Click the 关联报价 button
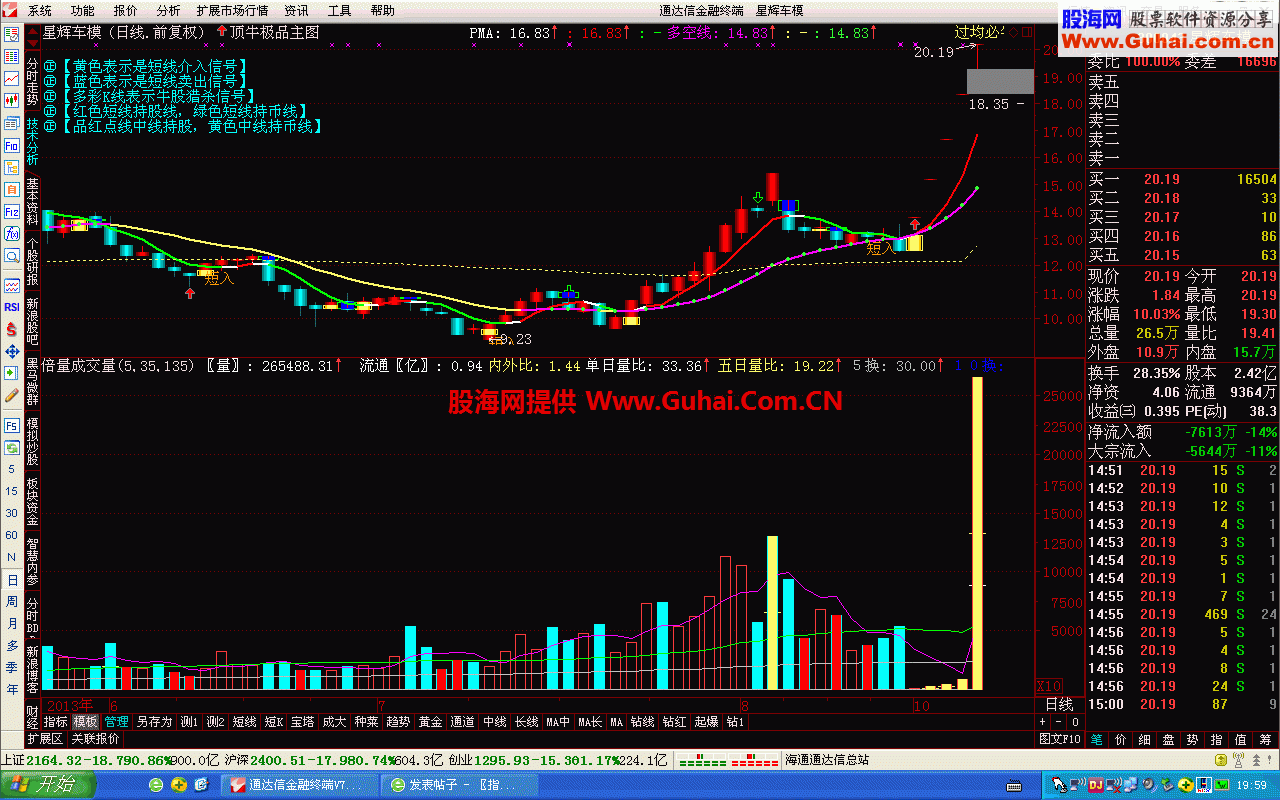The image size is (1280, 800). (96, 739)
